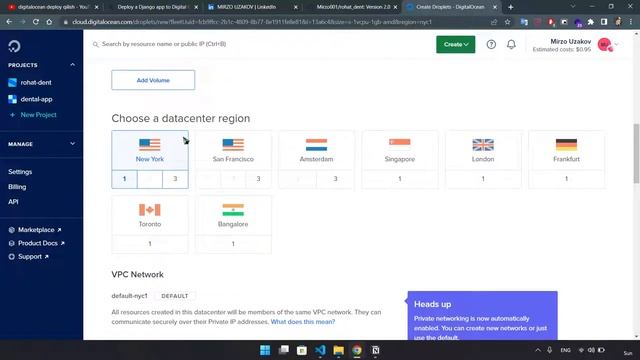Click the default-nyc1 VPC network label
The width and height of the screenshot is (640, 360).
[129, 296]
